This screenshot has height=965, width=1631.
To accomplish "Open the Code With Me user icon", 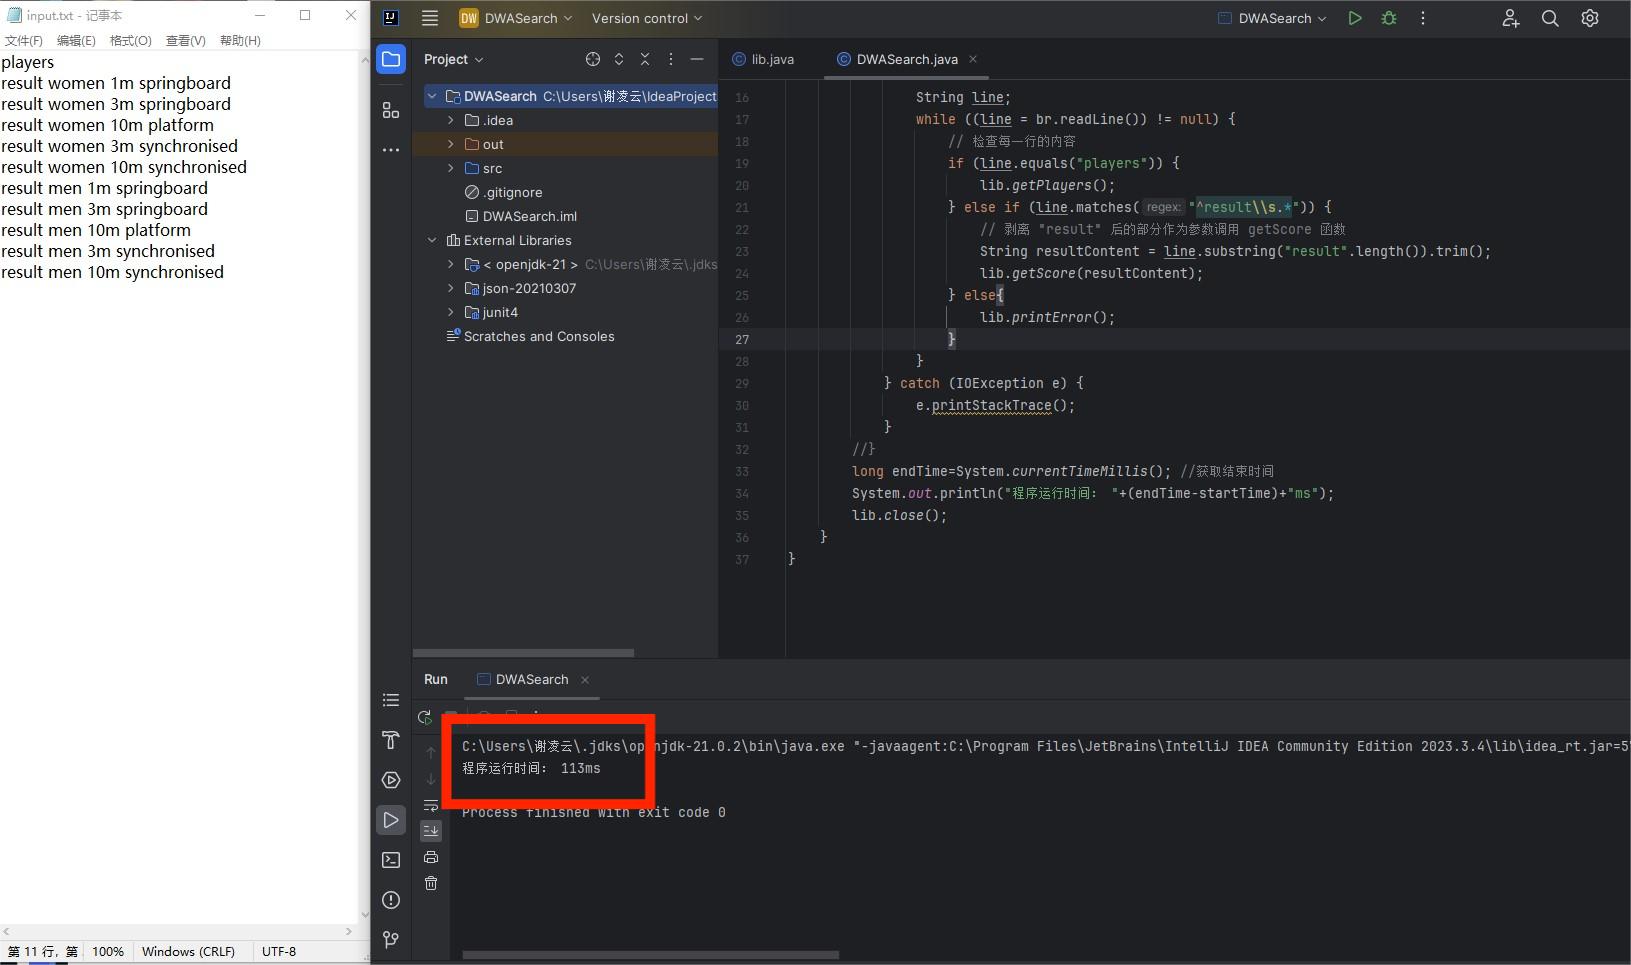I will 1511,18.
